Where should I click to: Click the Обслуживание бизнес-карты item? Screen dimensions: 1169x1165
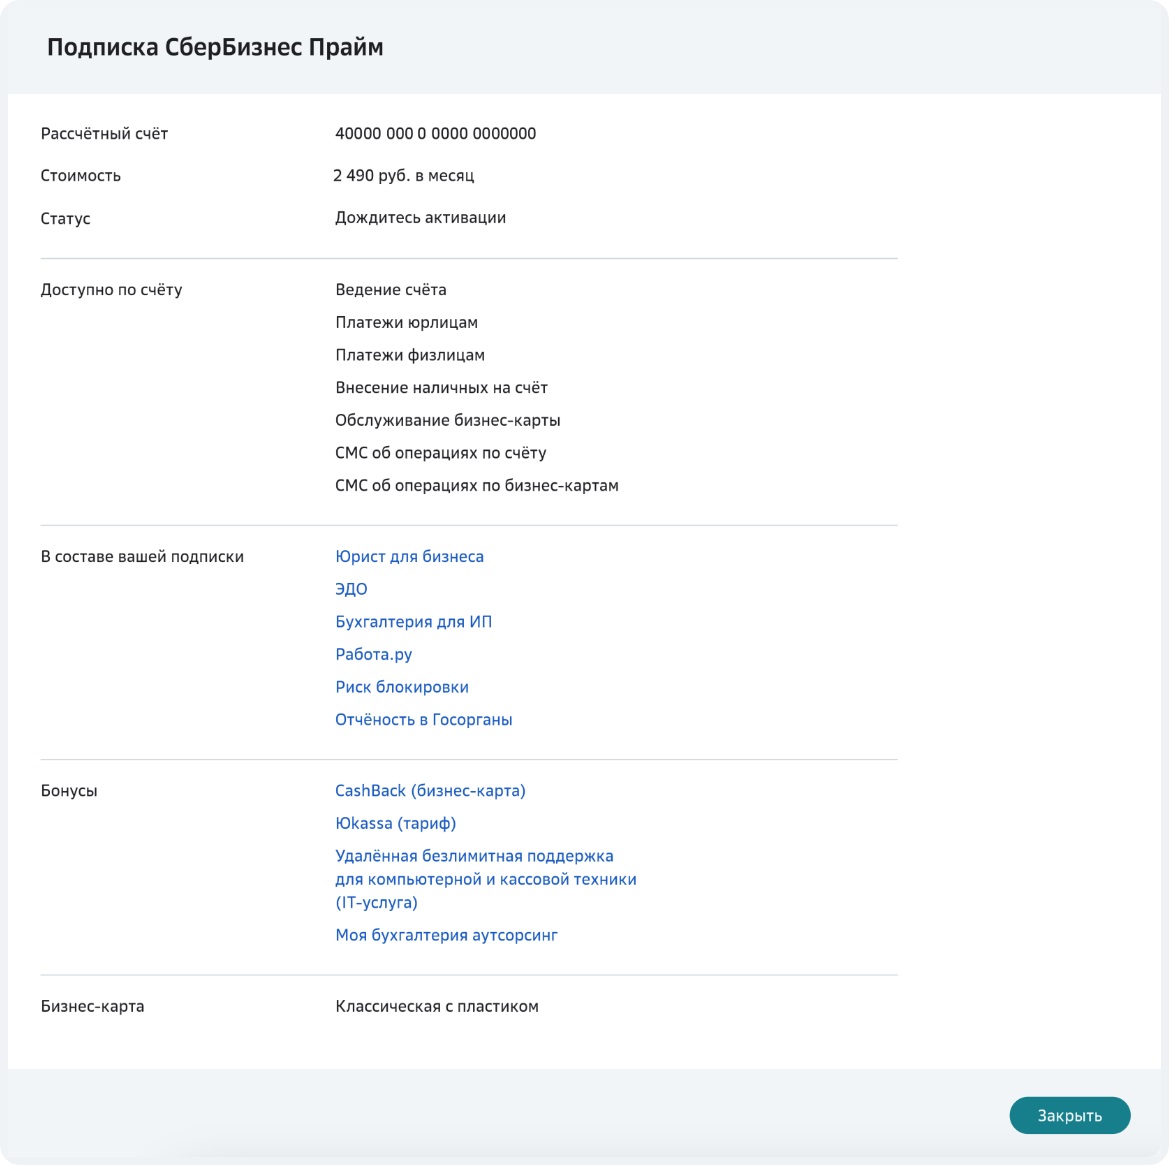pos(447,420)
